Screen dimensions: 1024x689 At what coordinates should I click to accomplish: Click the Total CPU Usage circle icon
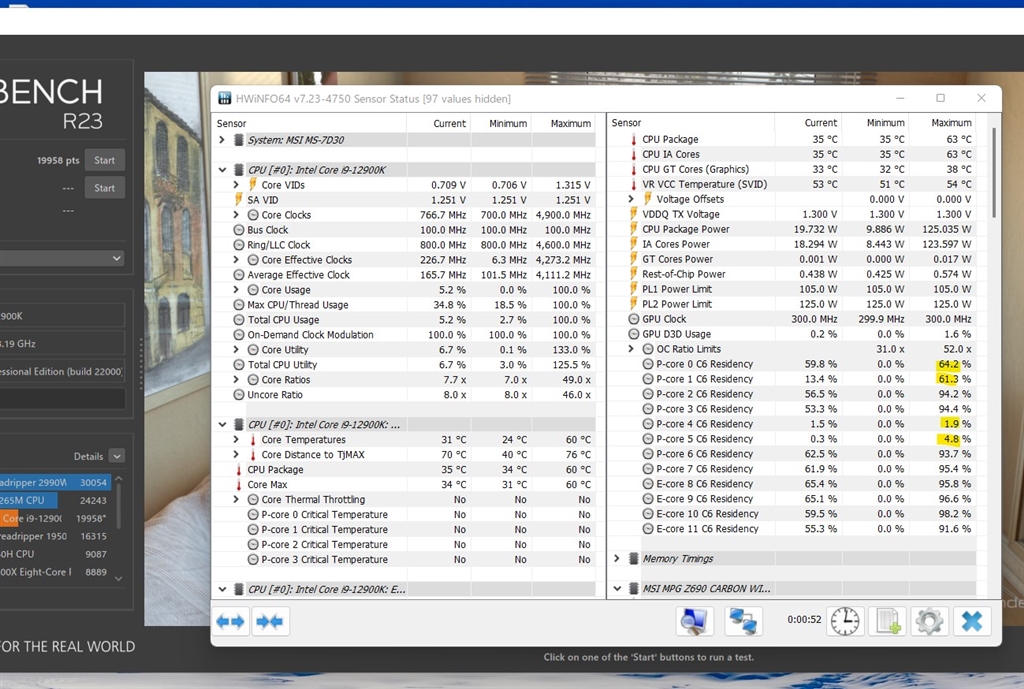(x=238, y=320)
